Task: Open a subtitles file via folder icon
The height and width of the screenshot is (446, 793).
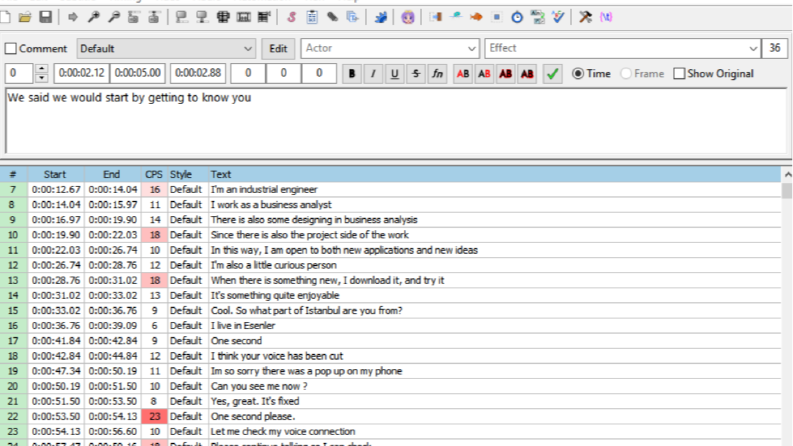Action: tap(25, 17)
